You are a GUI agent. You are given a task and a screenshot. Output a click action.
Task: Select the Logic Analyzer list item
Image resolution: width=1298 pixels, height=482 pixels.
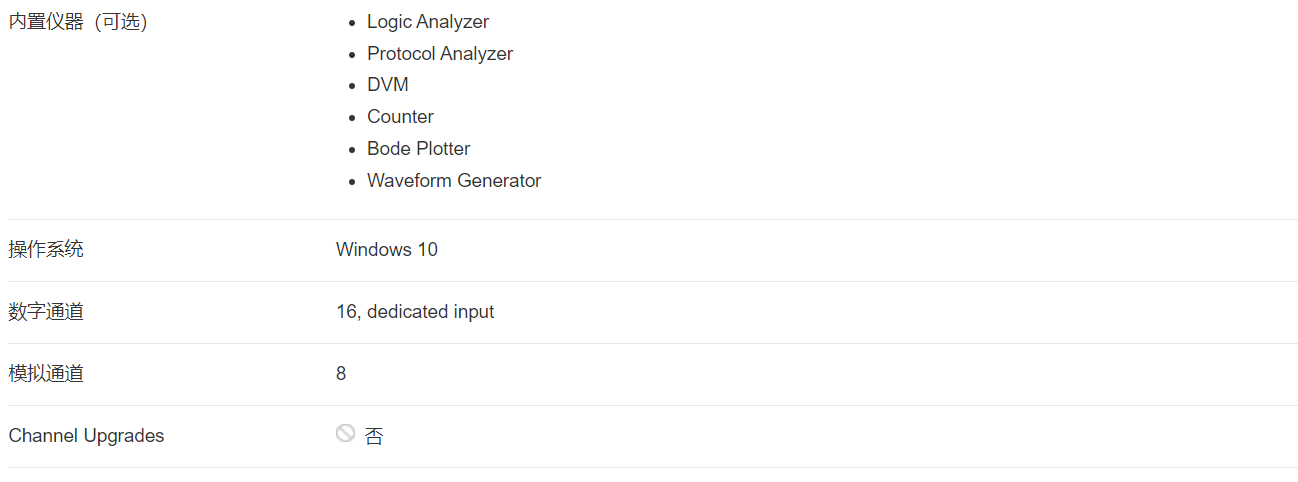point(428,21)
